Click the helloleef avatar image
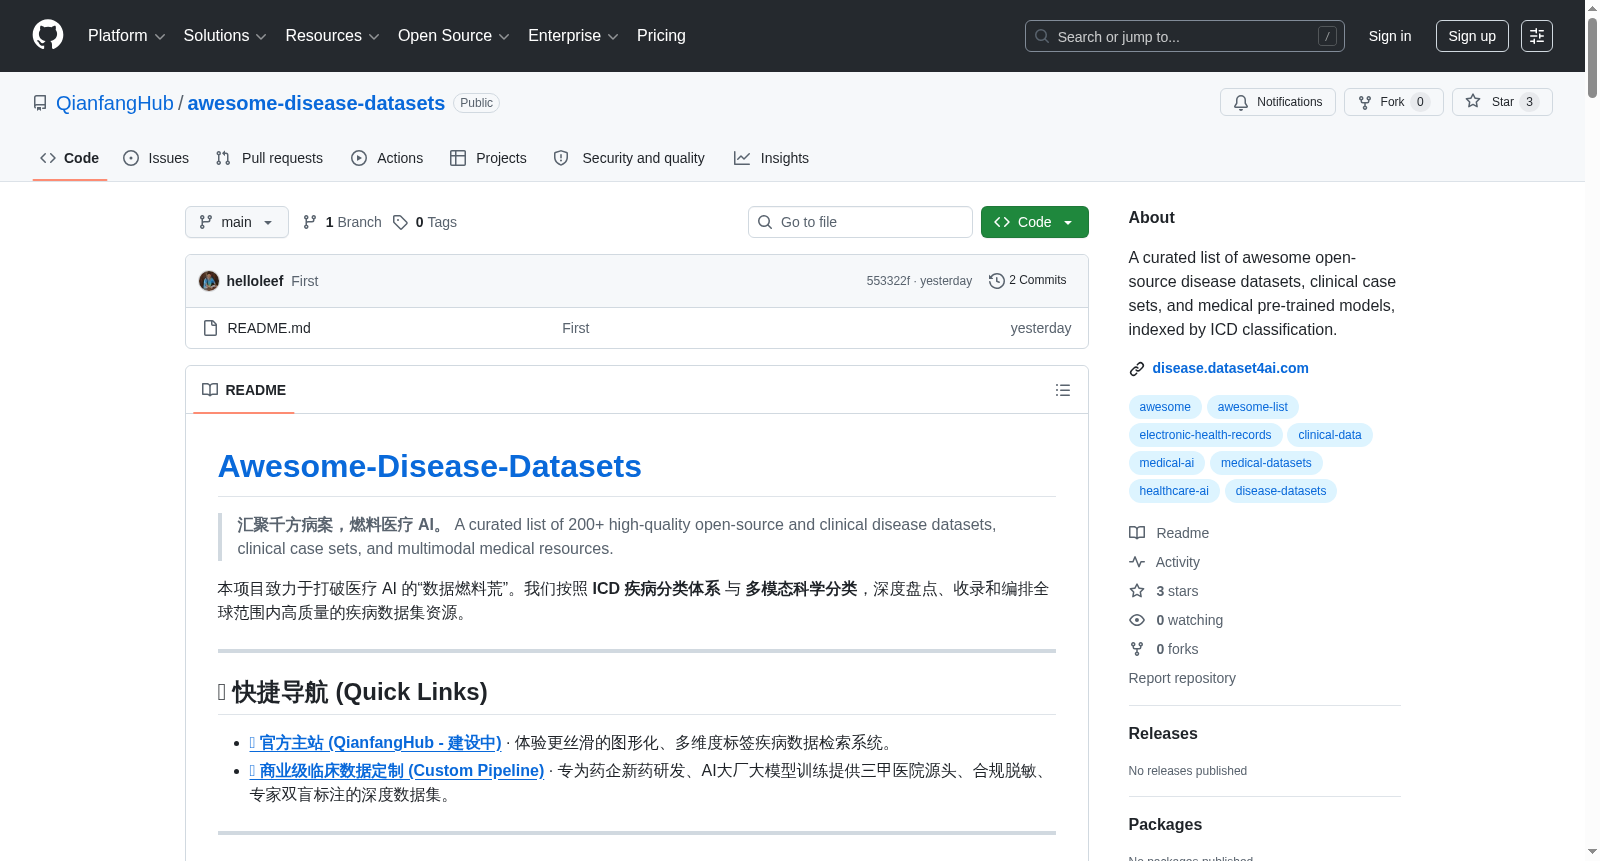 pos(209,281)
